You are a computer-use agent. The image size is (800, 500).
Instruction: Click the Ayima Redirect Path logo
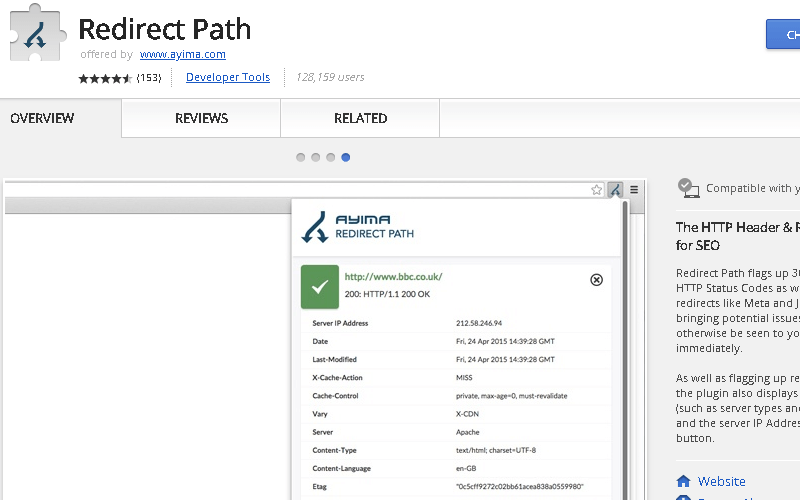point(358,227)
